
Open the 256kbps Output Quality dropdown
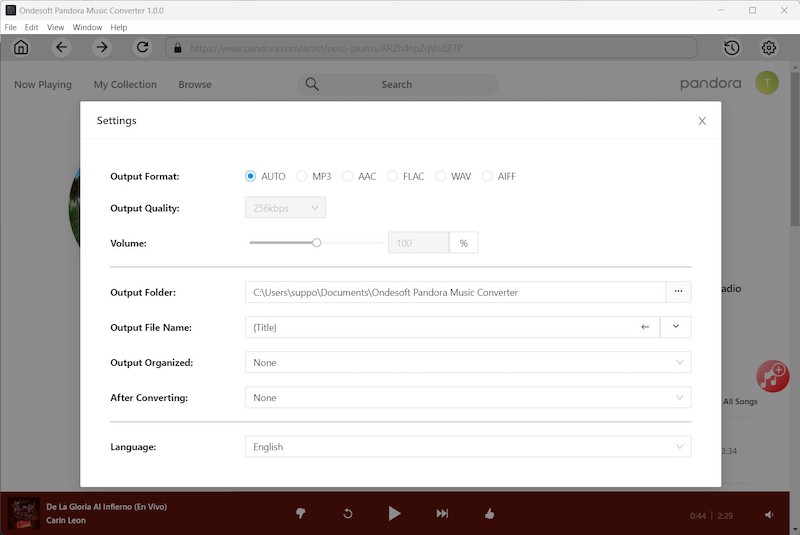pyautogui.click(x=285, y=208)
